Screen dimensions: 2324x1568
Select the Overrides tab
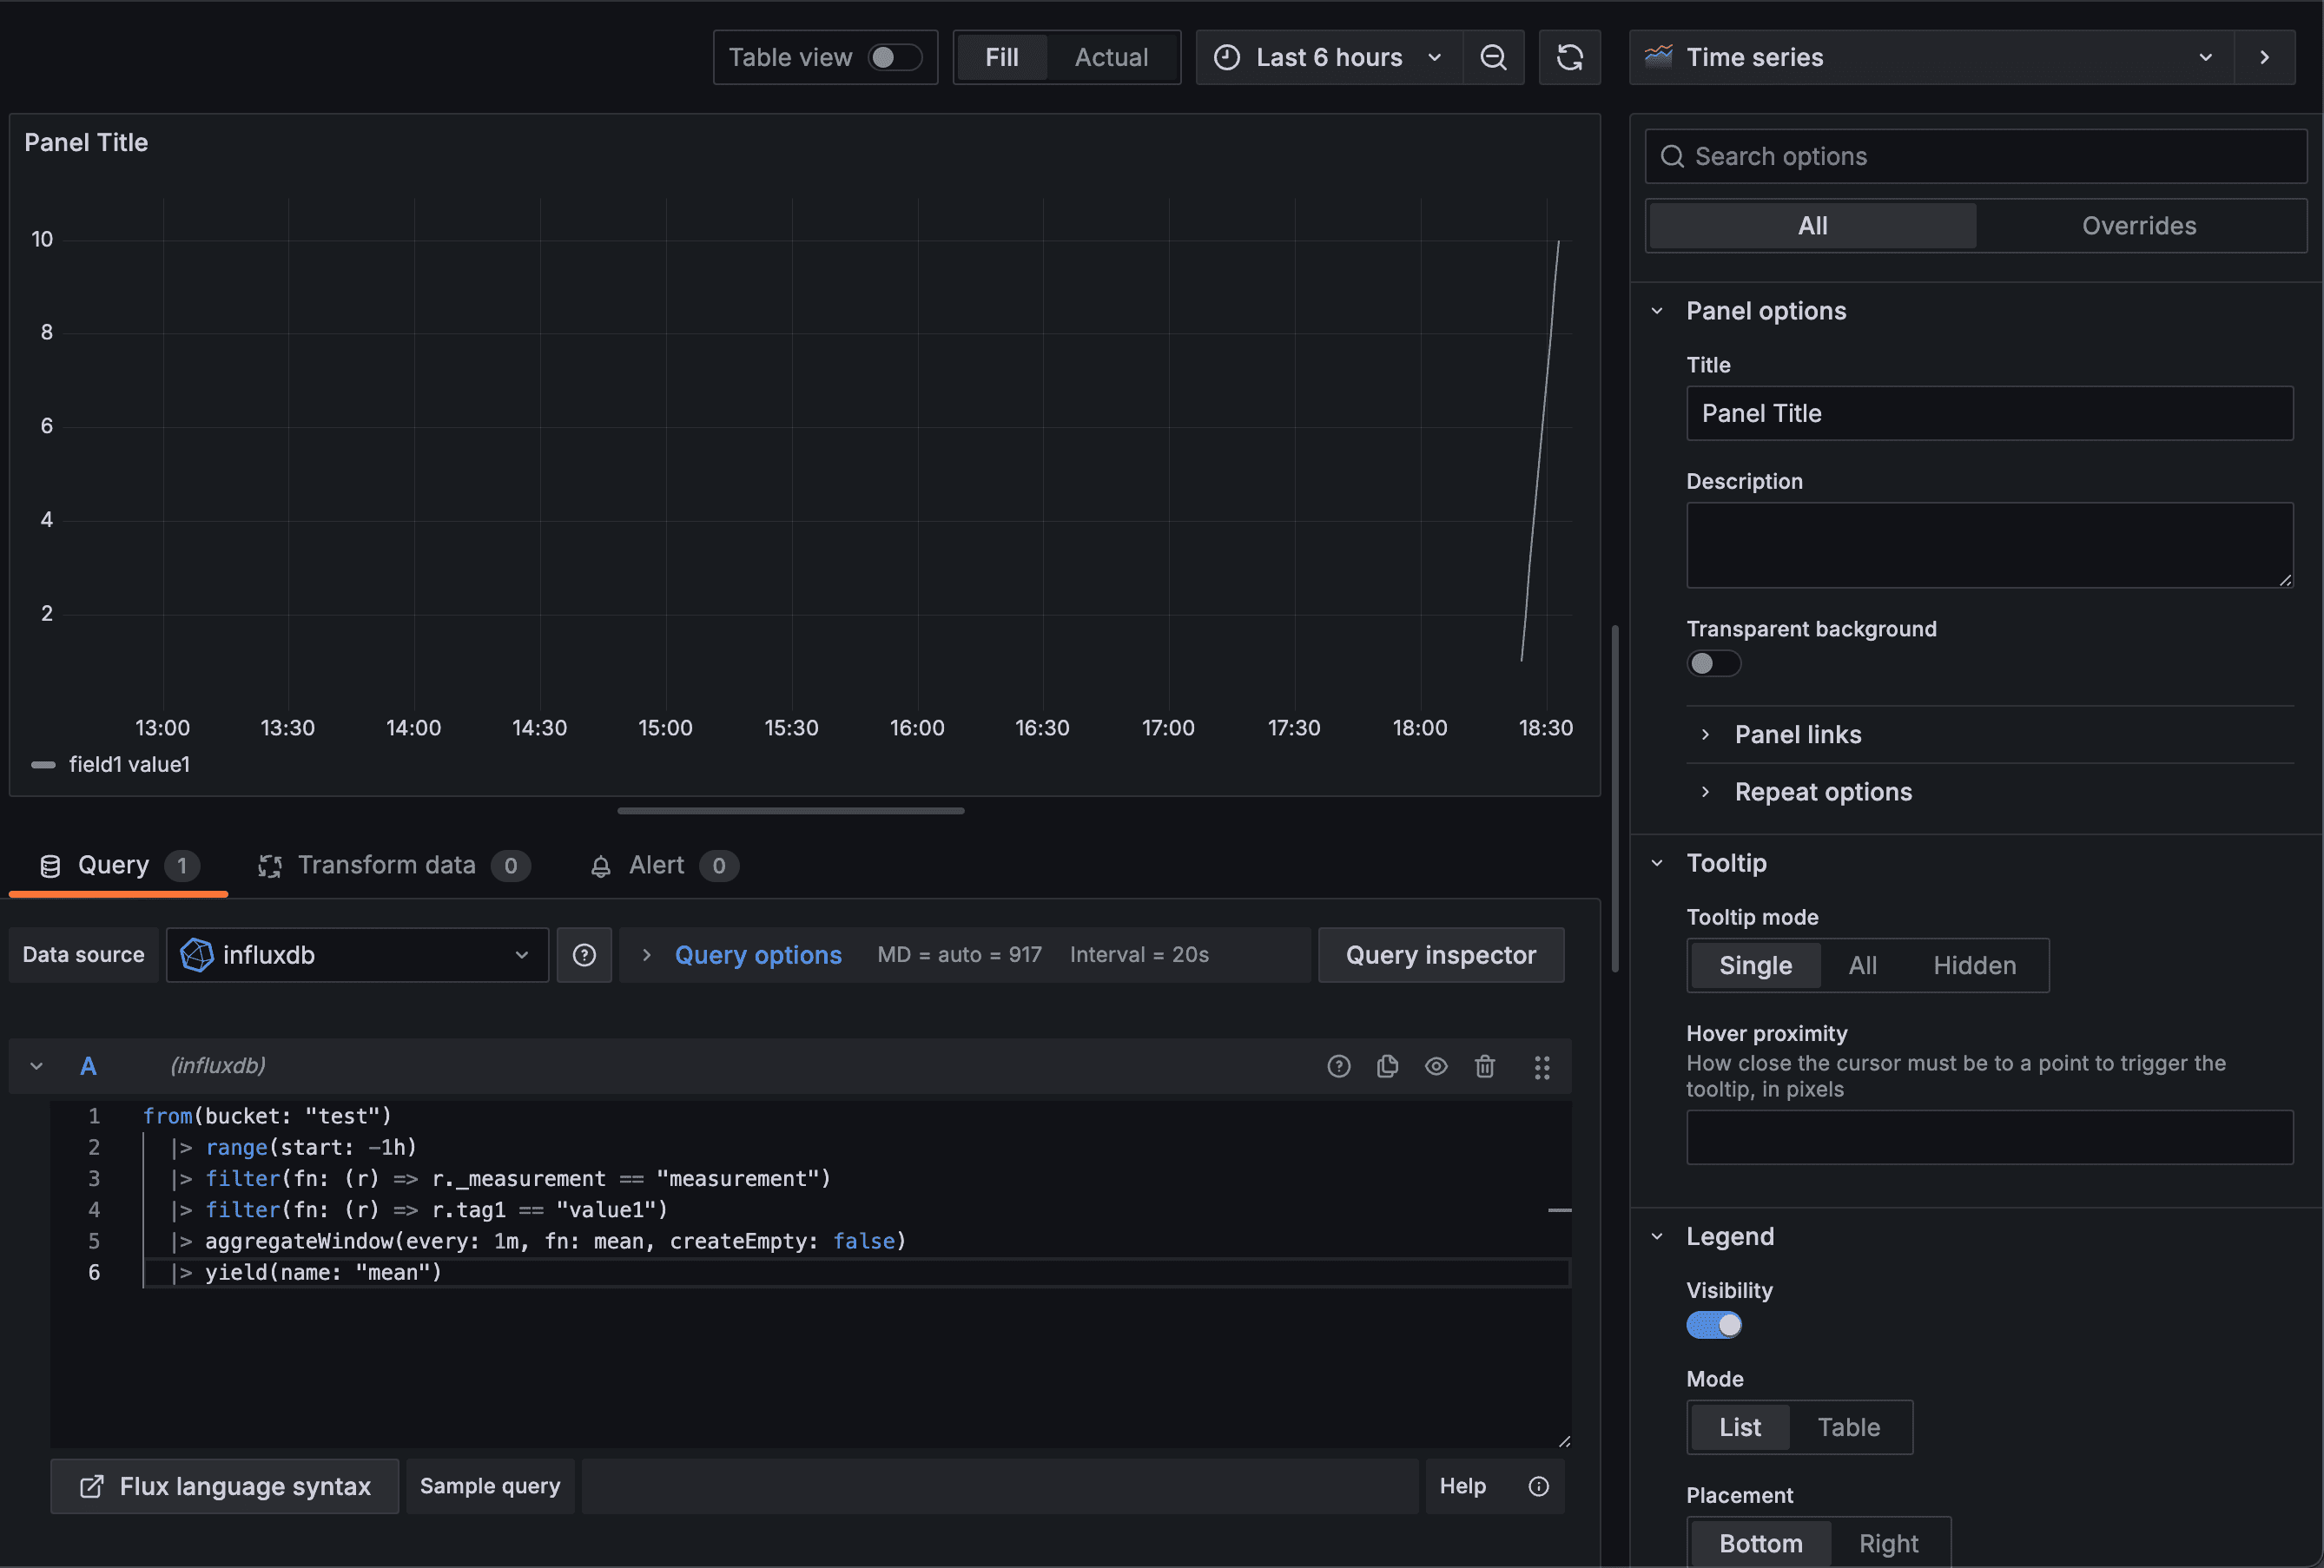[2139, 226]
